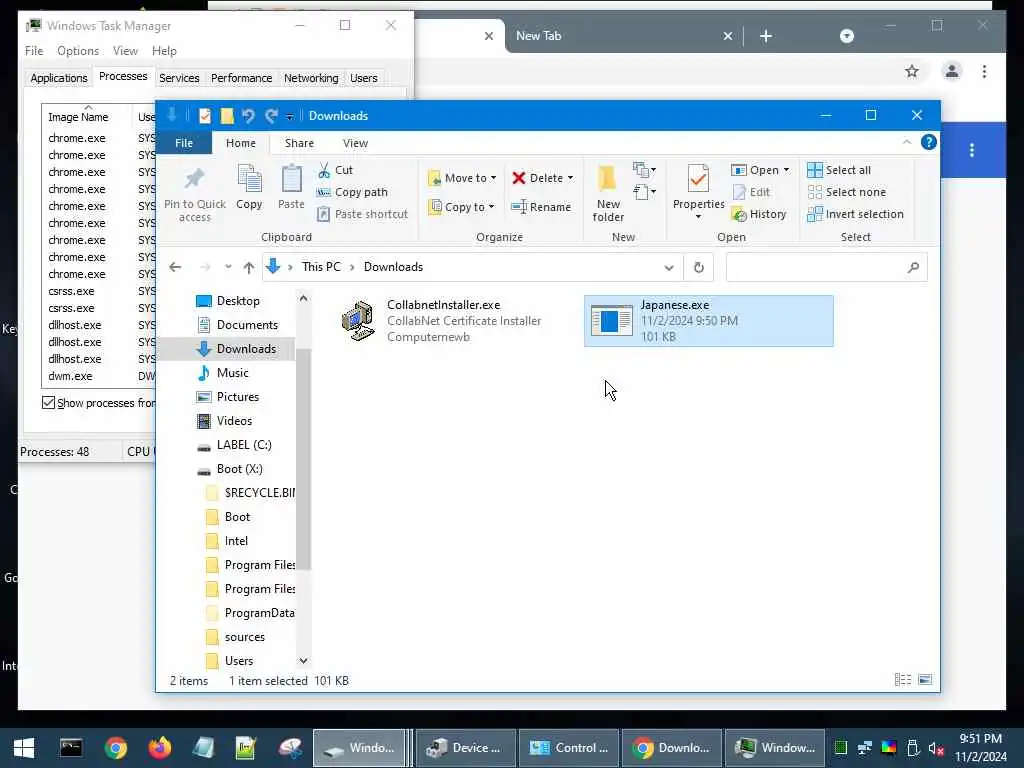The height and width of the screenshot is (768, 1024).
Task: Open a new Chrome tab with plus
Action: (766, 36)
